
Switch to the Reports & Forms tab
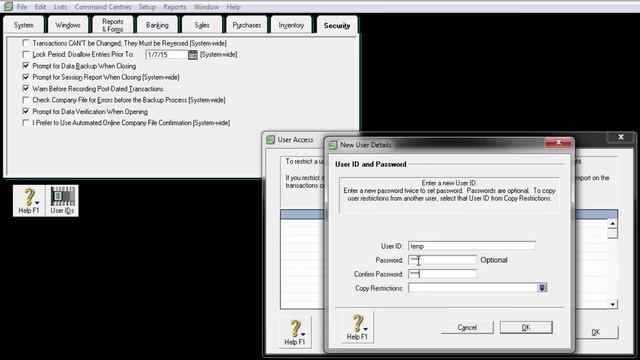[x=113, y=25]
